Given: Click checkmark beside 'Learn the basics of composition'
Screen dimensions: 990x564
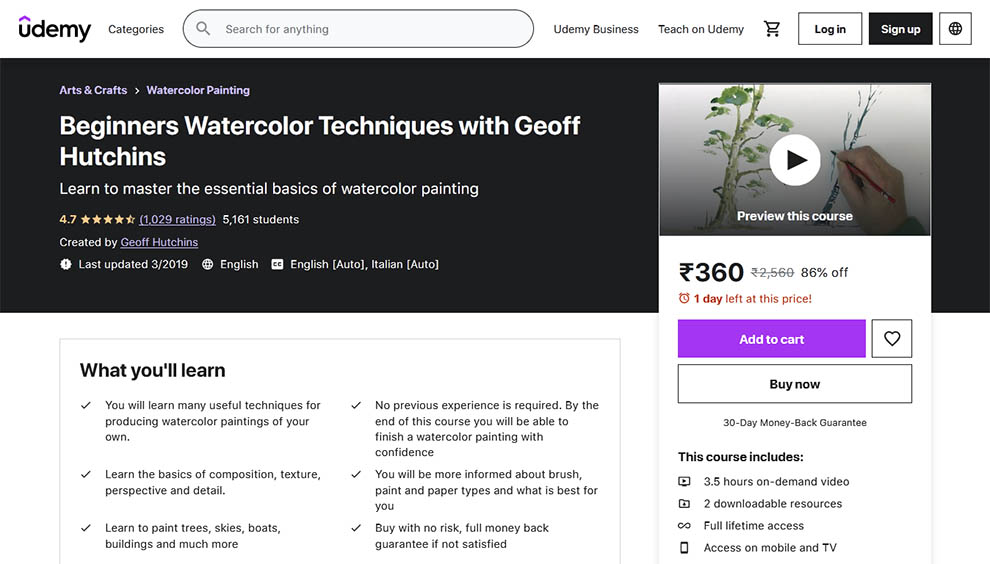Looking at the screenshot, I should coord(86,474).
